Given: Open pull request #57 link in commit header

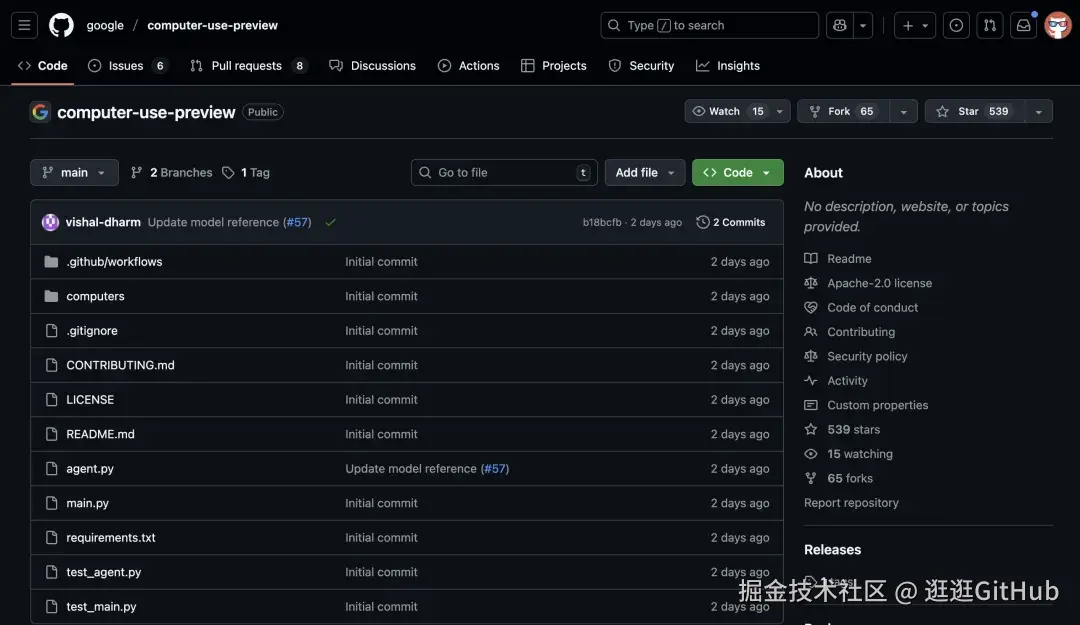Looking at the screenshot, I should (x=298, y=223).
